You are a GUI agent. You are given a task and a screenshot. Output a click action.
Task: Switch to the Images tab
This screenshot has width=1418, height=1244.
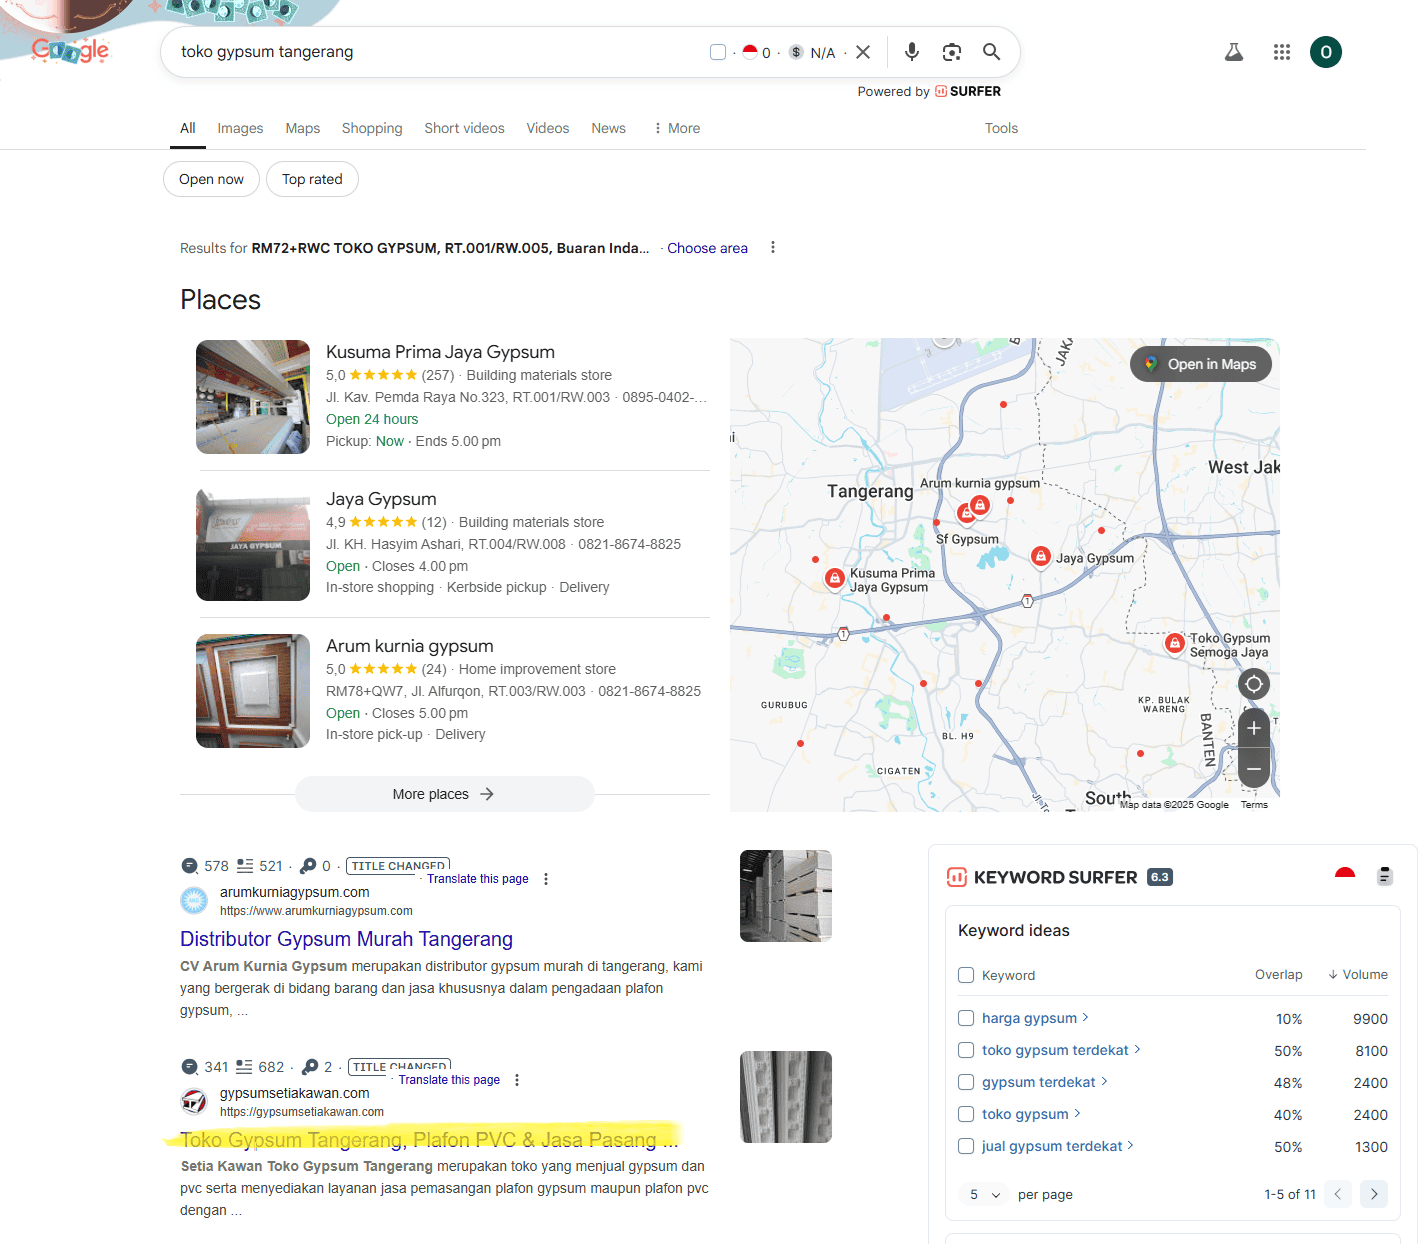[x=240, y=128]
